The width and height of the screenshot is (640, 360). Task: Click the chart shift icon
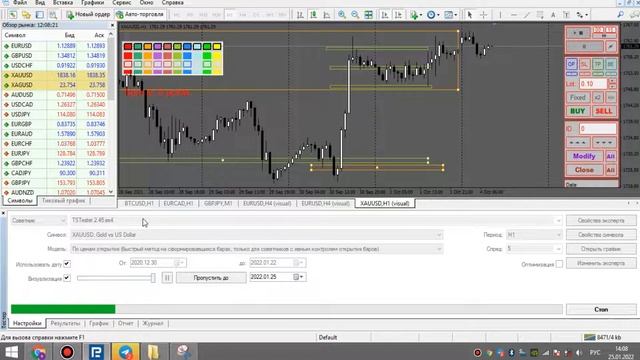[x=398, y=15]
